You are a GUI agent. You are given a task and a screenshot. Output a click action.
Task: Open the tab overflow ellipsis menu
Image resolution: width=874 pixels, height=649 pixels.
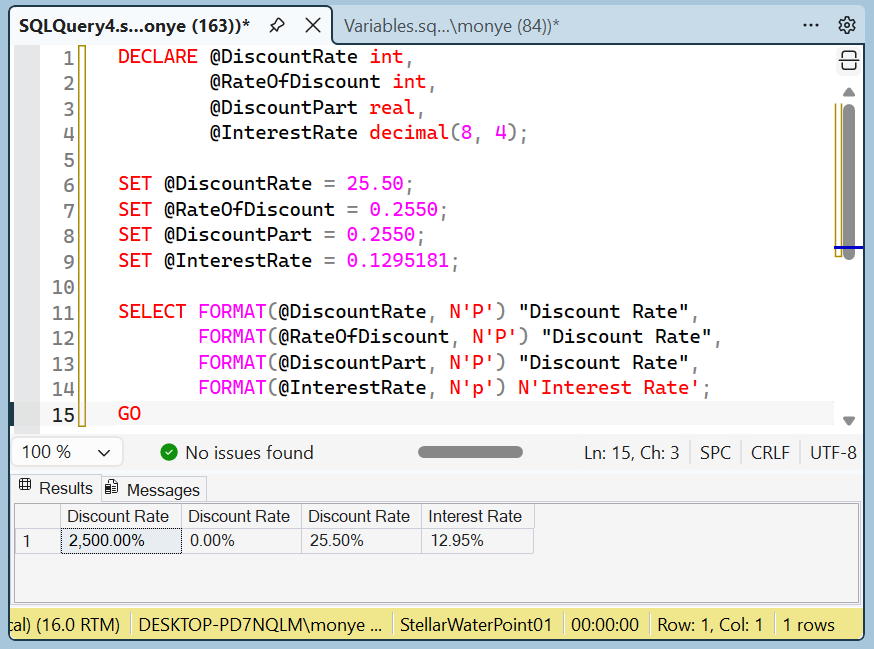(x=810, y=26)
